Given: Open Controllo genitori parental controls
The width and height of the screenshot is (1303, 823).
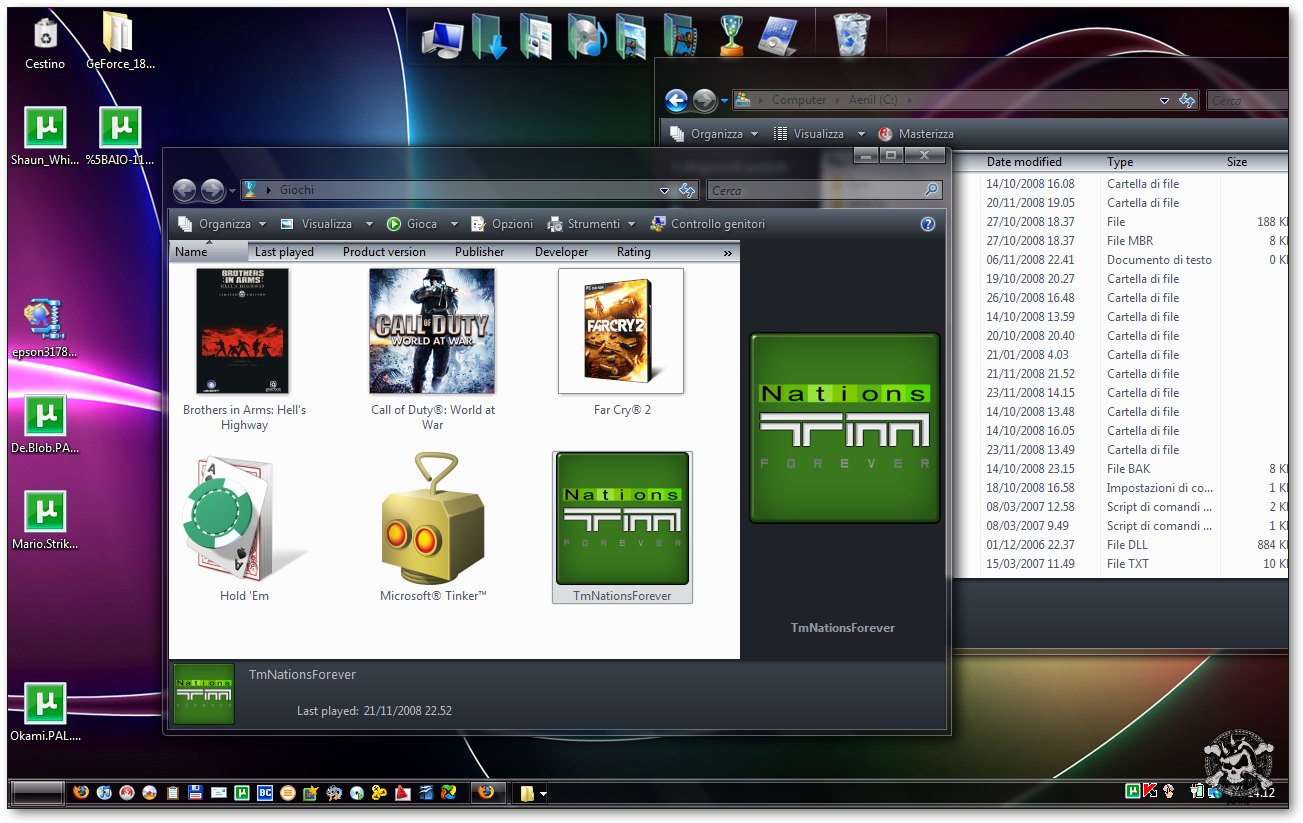Looking at the screenshot, I should [x=707, y=224].
